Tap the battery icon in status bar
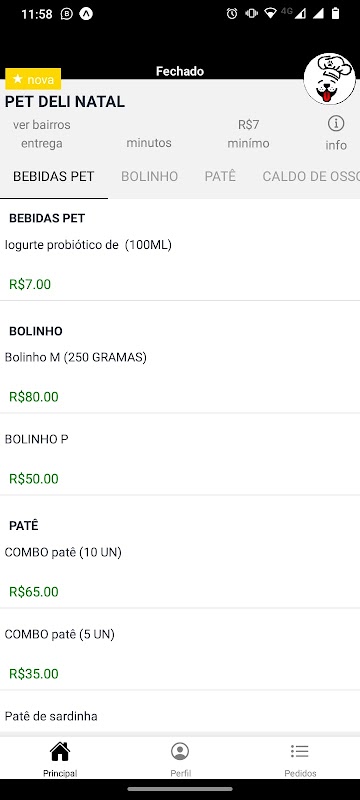 pos(336,14)
